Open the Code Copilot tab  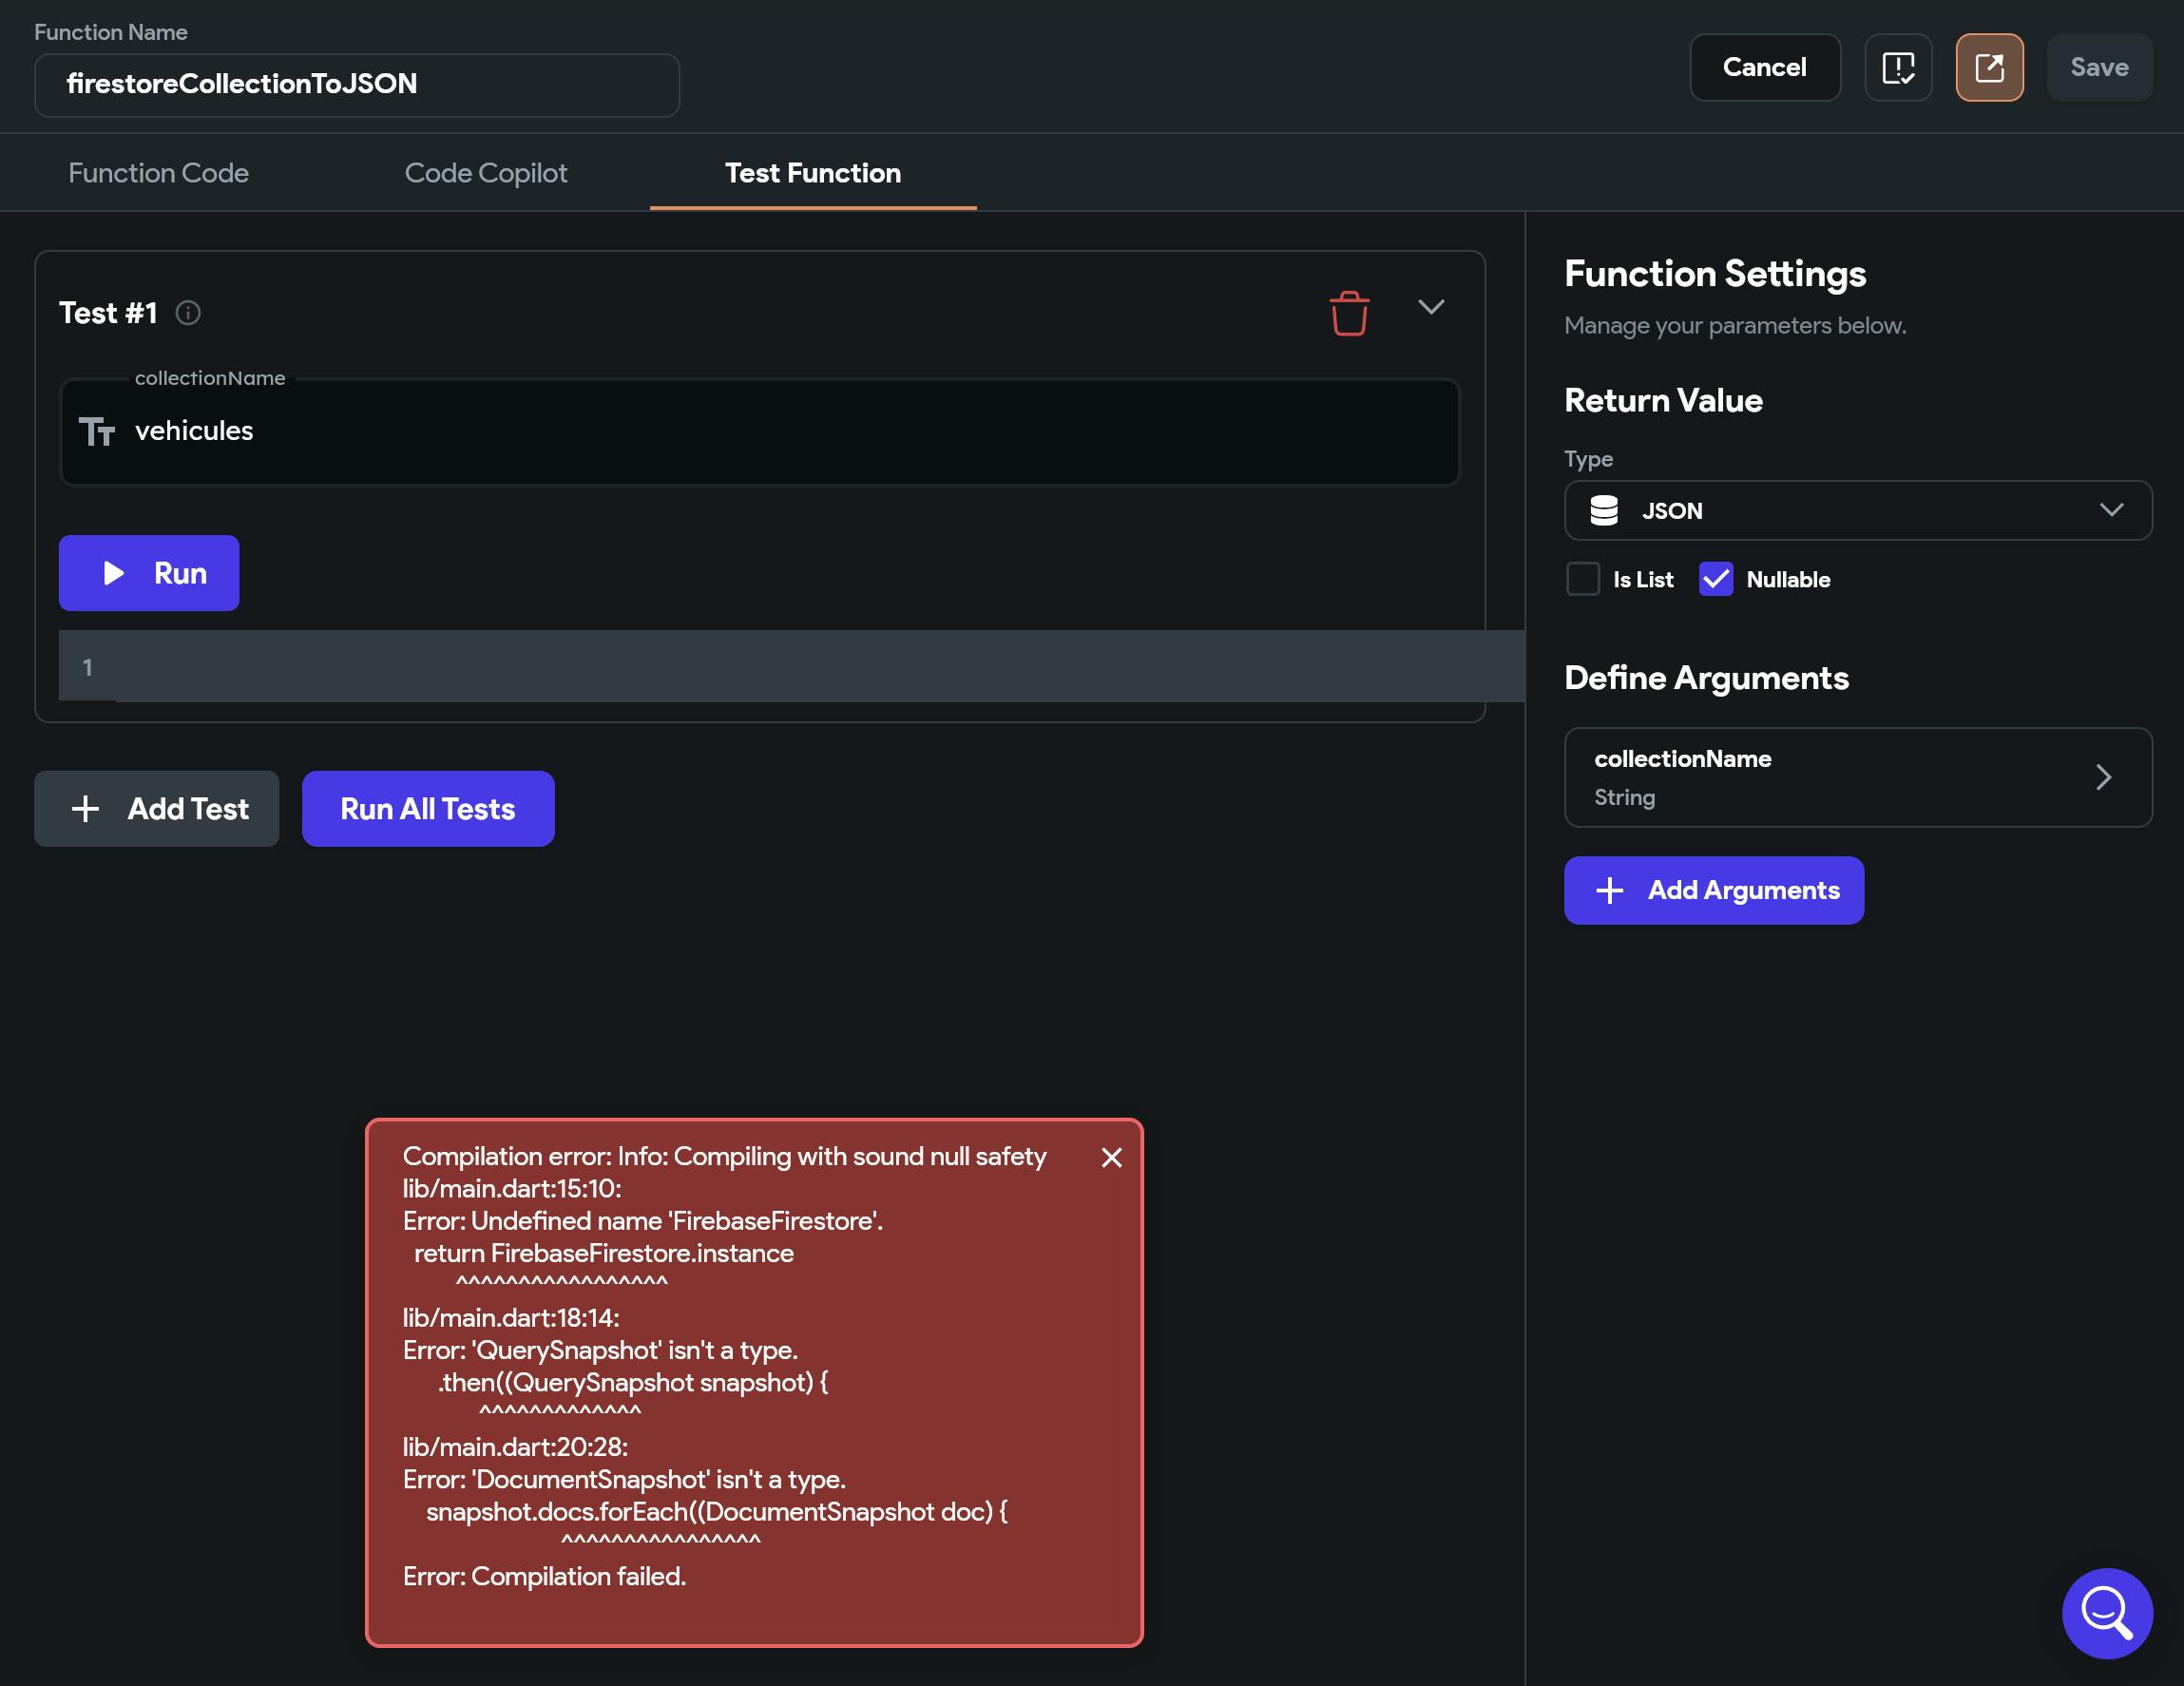click(x=485, y=173)
